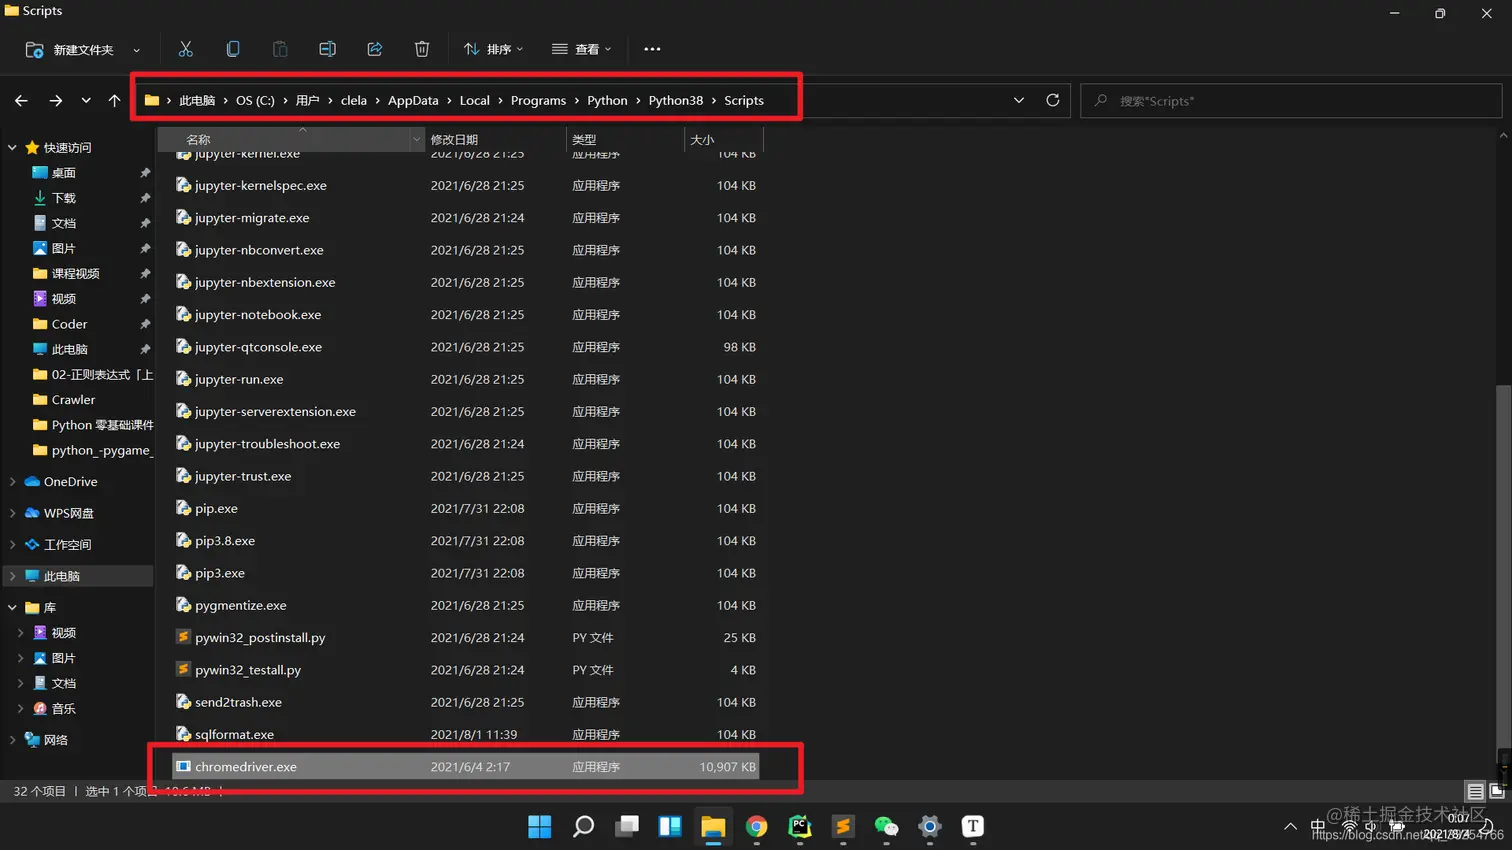Image resolution: width=1512 pixels, height=850 pixels.
Task: Open the Coder folder in sidebar
Action: pyautogui.click(x=69, y=324)
